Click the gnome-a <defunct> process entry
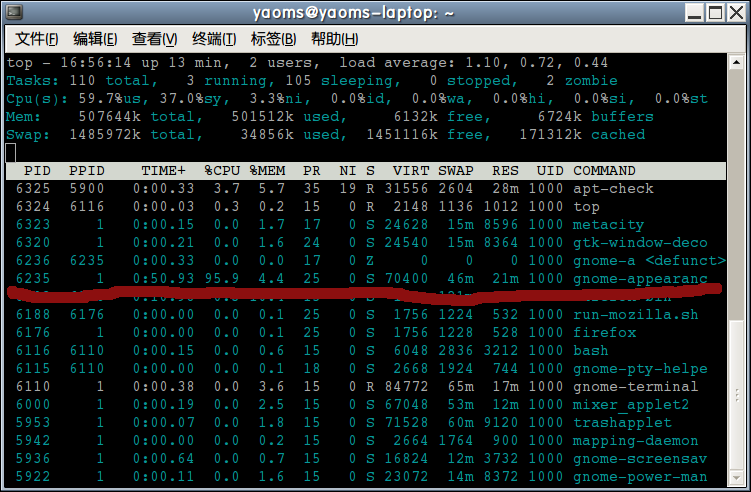 click(649, 261)
